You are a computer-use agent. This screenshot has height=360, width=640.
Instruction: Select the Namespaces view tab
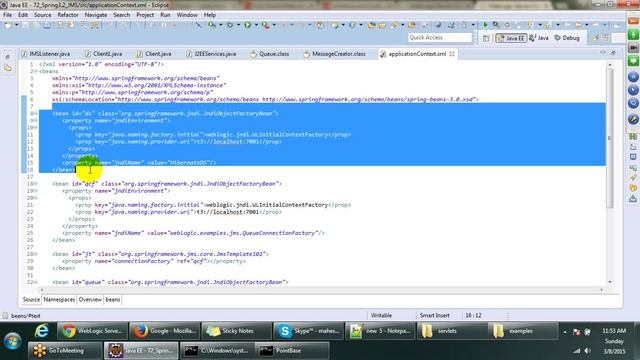59,300
